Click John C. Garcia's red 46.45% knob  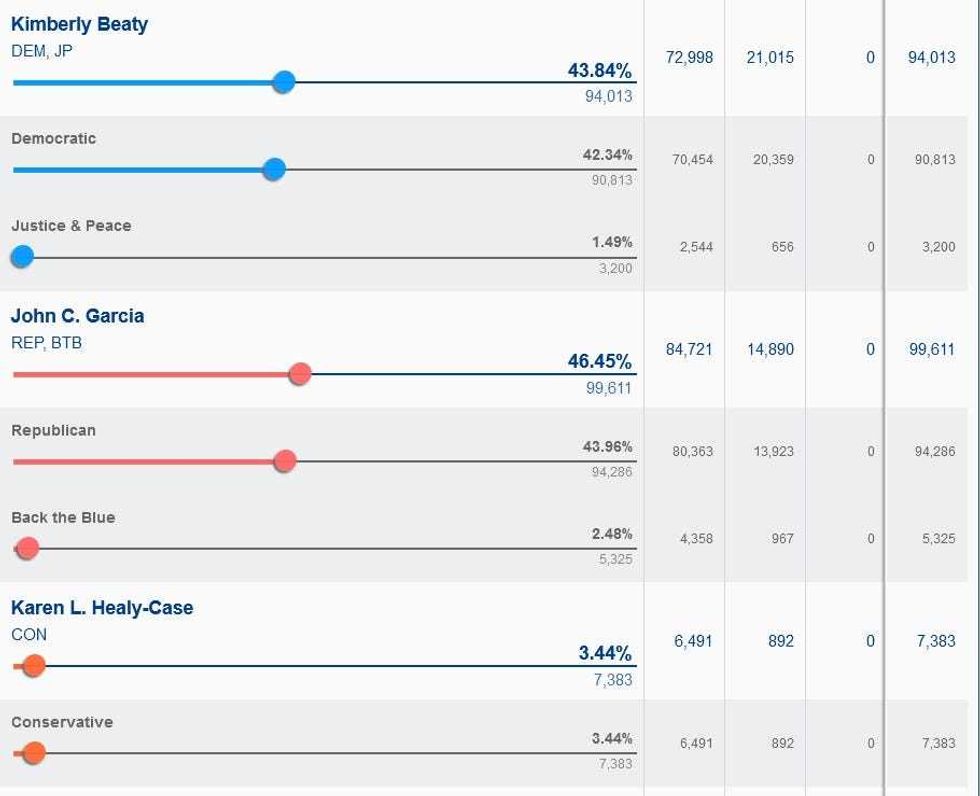[300, 374]
